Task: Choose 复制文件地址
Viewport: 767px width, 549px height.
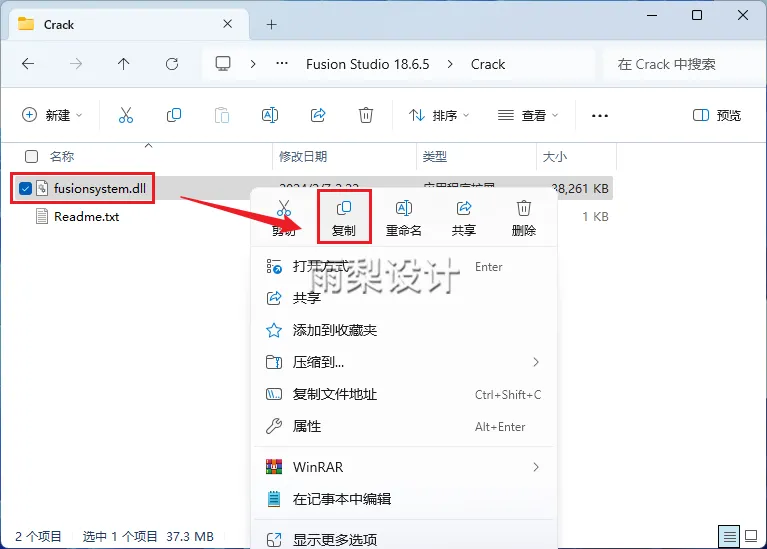Action: tap(404, 394)
